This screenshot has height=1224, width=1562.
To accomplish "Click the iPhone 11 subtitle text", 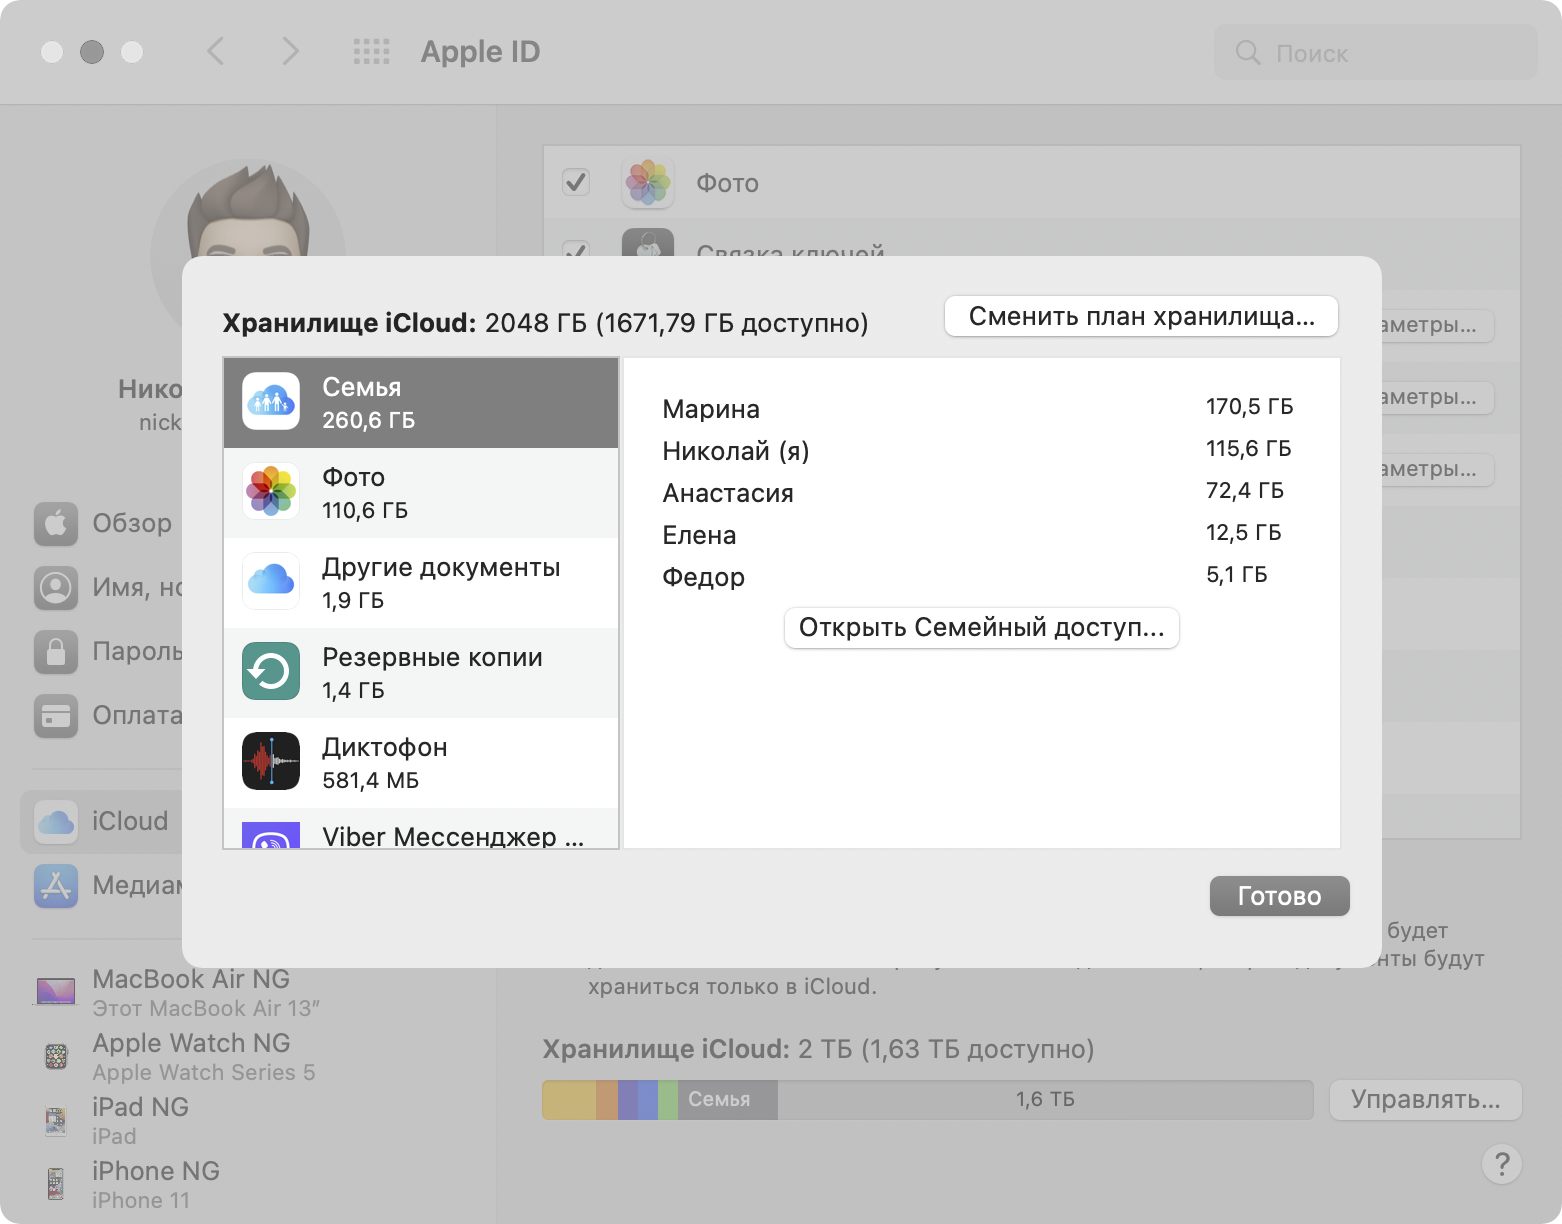I will click(141, 1200).
